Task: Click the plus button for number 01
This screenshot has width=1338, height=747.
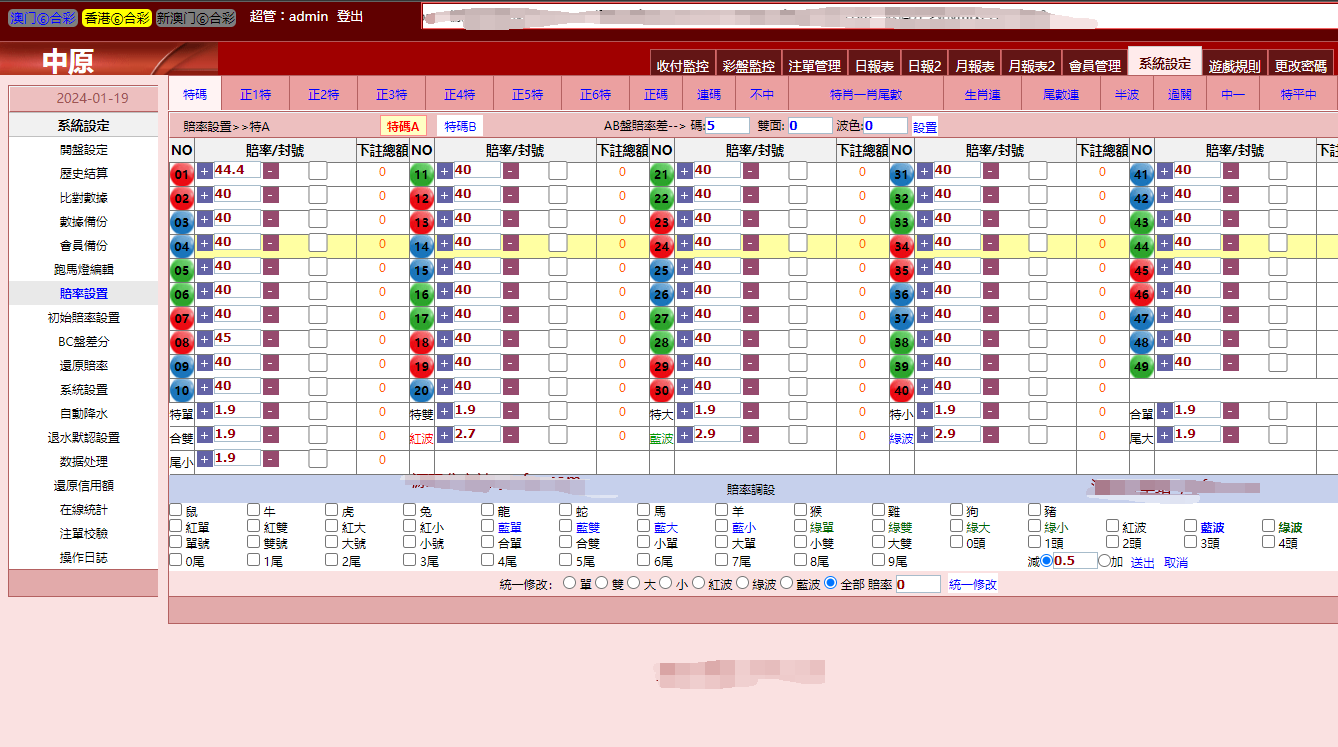Action: point(205,171)
